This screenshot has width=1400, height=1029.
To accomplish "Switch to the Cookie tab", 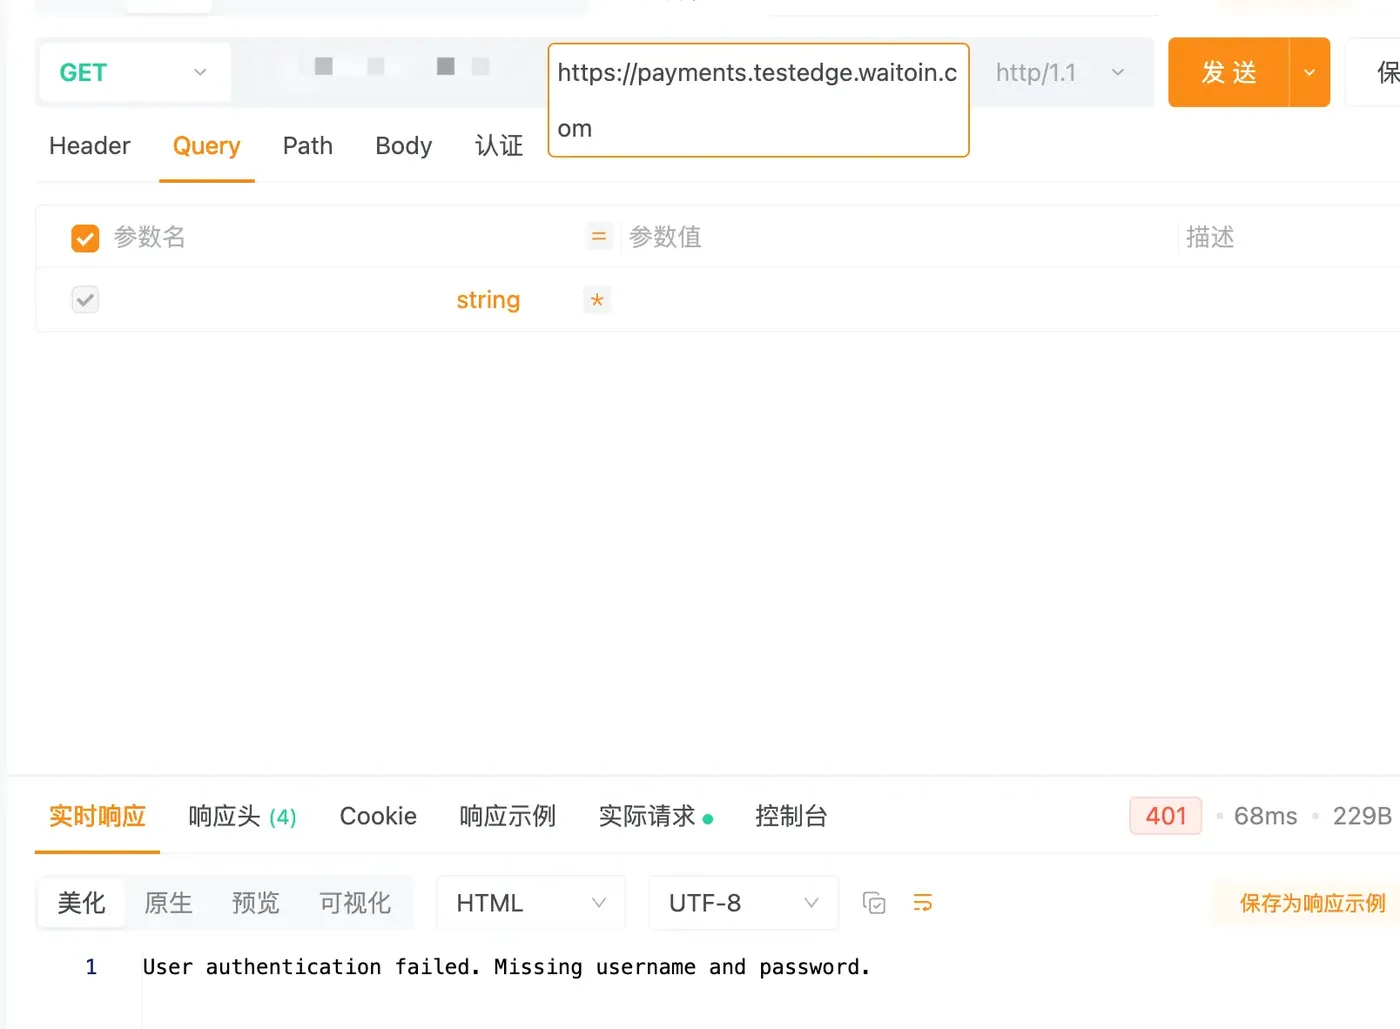I will click(x=378, y=817).
